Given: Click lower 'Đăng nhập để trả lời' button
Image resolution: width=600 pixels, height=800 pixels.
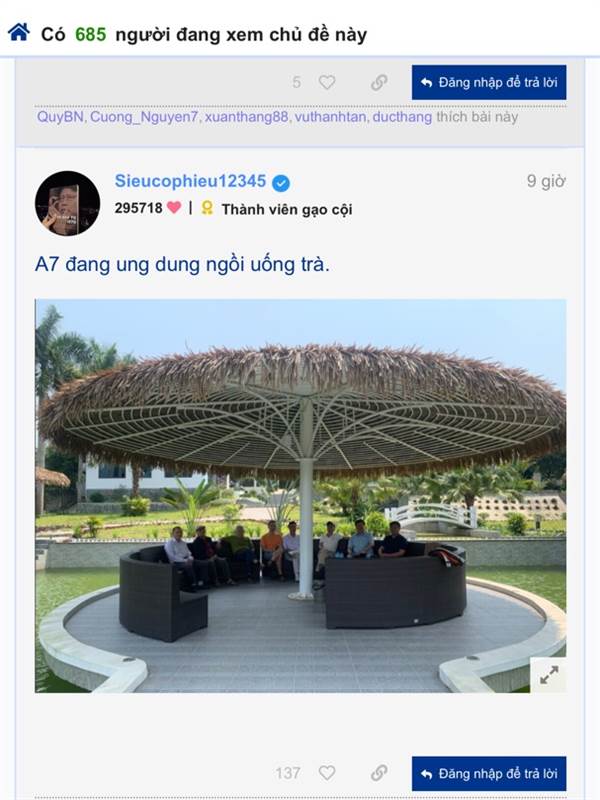Looking at the screenshot, I should coord(489,773).
